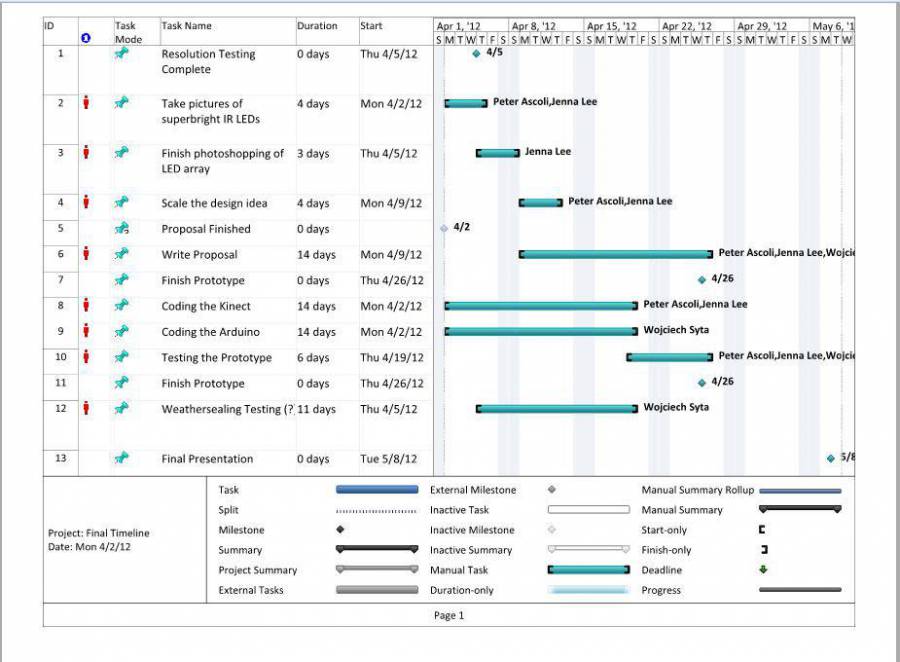The height and width of the screenshot is (662, 900).
Task: Click the 'Project: Final Timeline' text in the legend
Action: click(99, 533)
